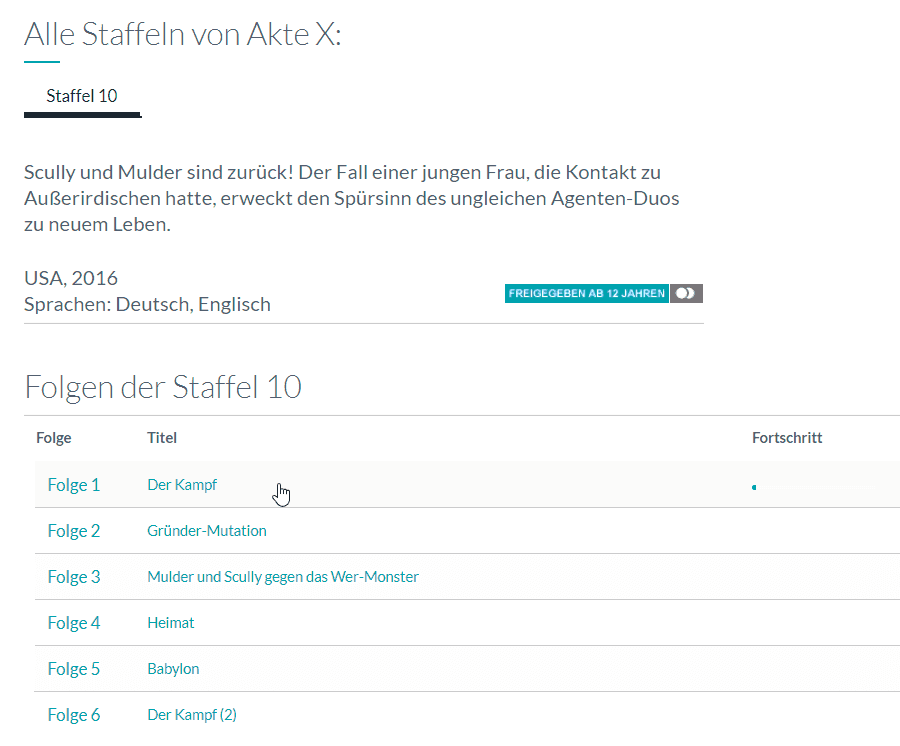Open episode titled Babylon

[173, 669]
